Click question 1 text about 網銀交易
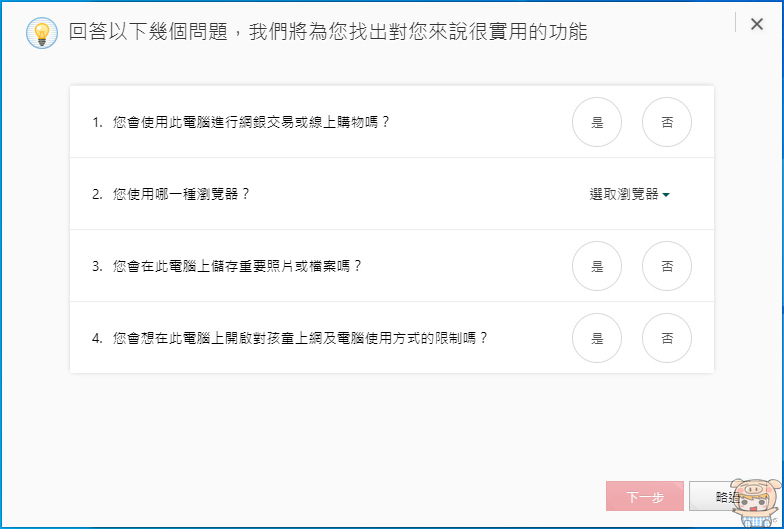Image resolution: width=784 pixels, height=529 pixels. [x=250, y=122]
